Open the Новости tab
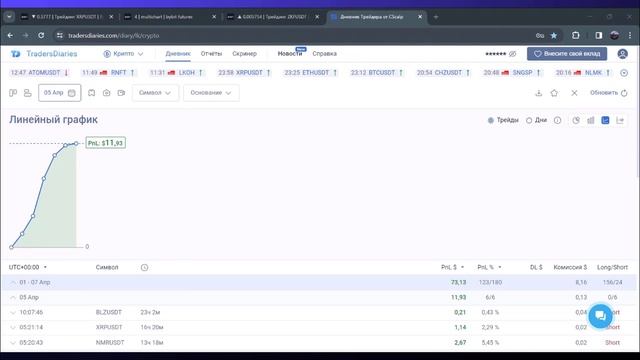Screen dimensions: 640x360 click(290, 54)
